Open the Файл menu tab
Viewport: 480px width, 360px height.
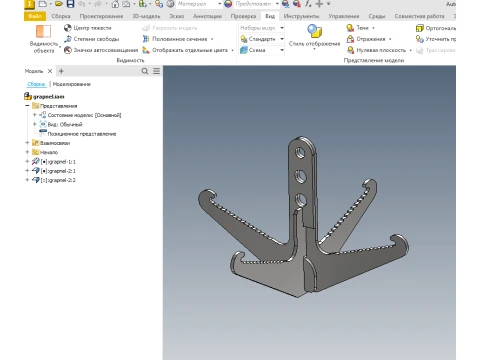(x=35, y=16)
